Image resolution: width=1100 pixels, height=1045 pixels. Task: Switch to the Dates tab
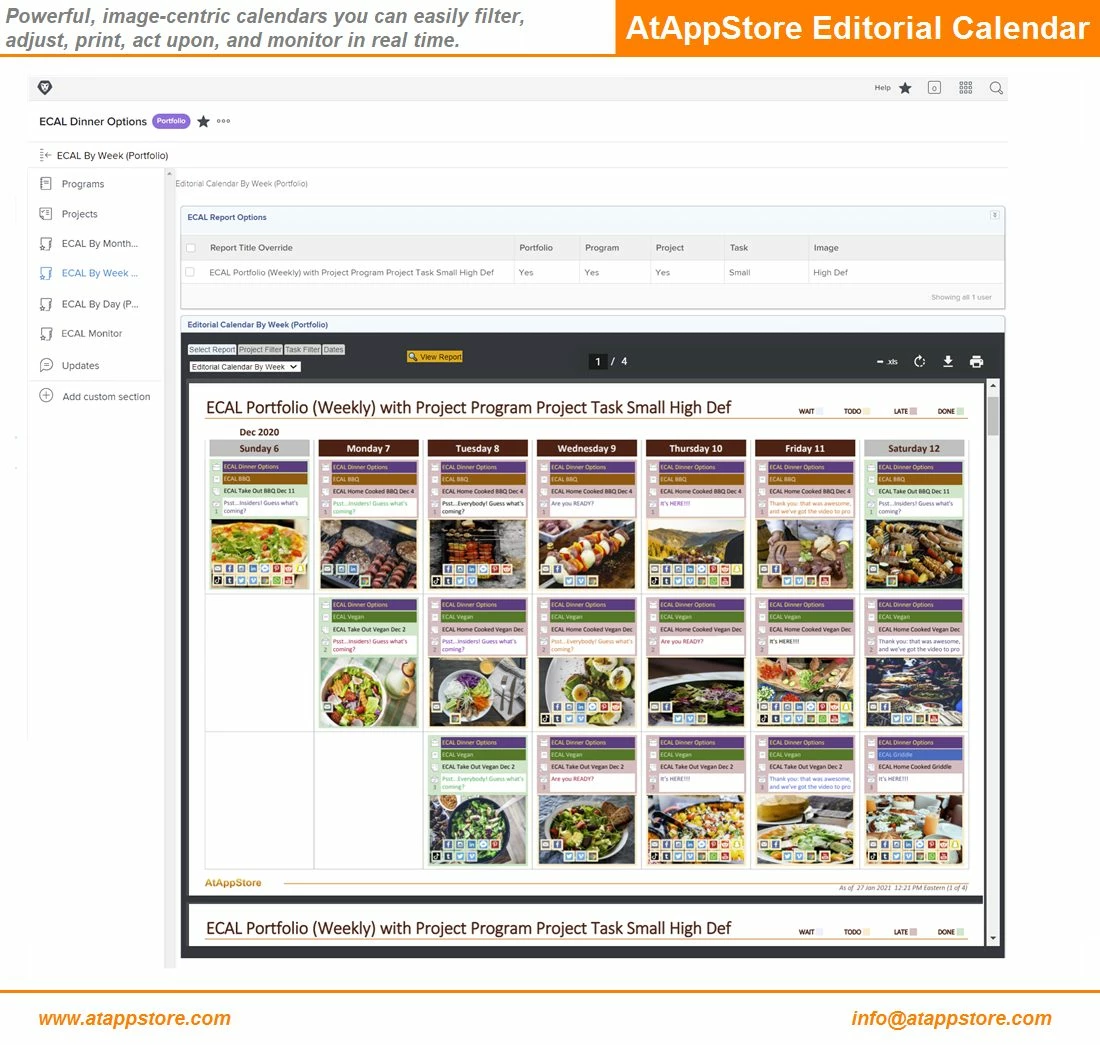point(333,349)
